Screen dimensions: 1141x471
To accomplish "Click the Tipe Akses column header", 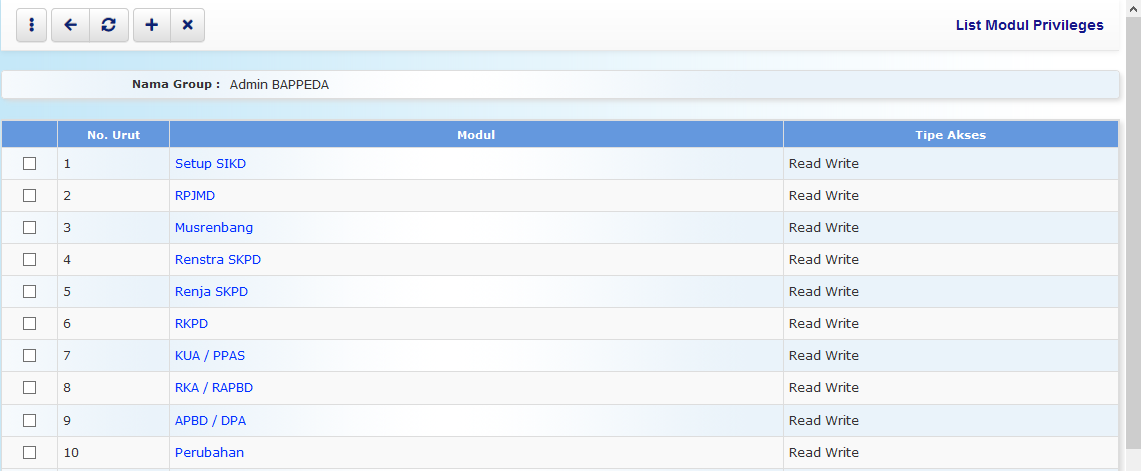I will tap(950, 135).
